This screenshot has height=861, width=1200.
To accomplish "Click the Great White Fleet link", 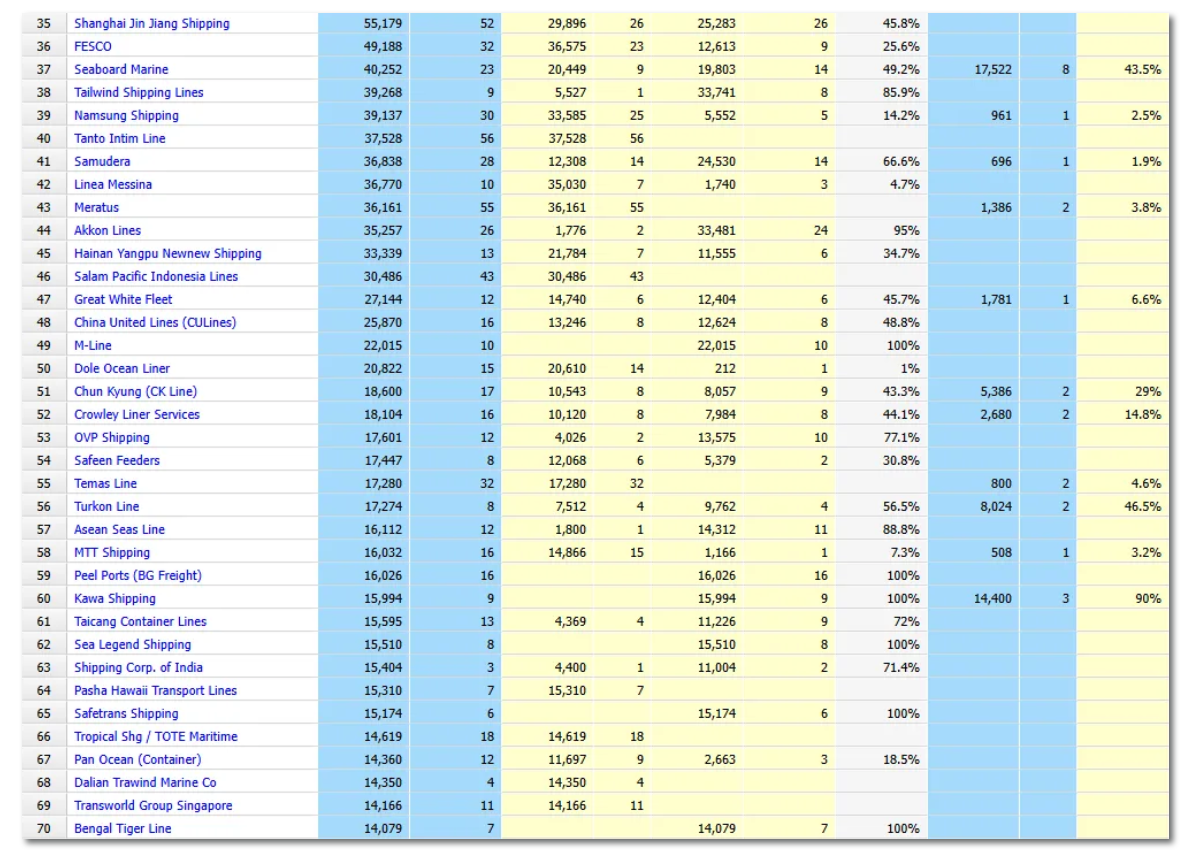I will (x=123, y=299).
